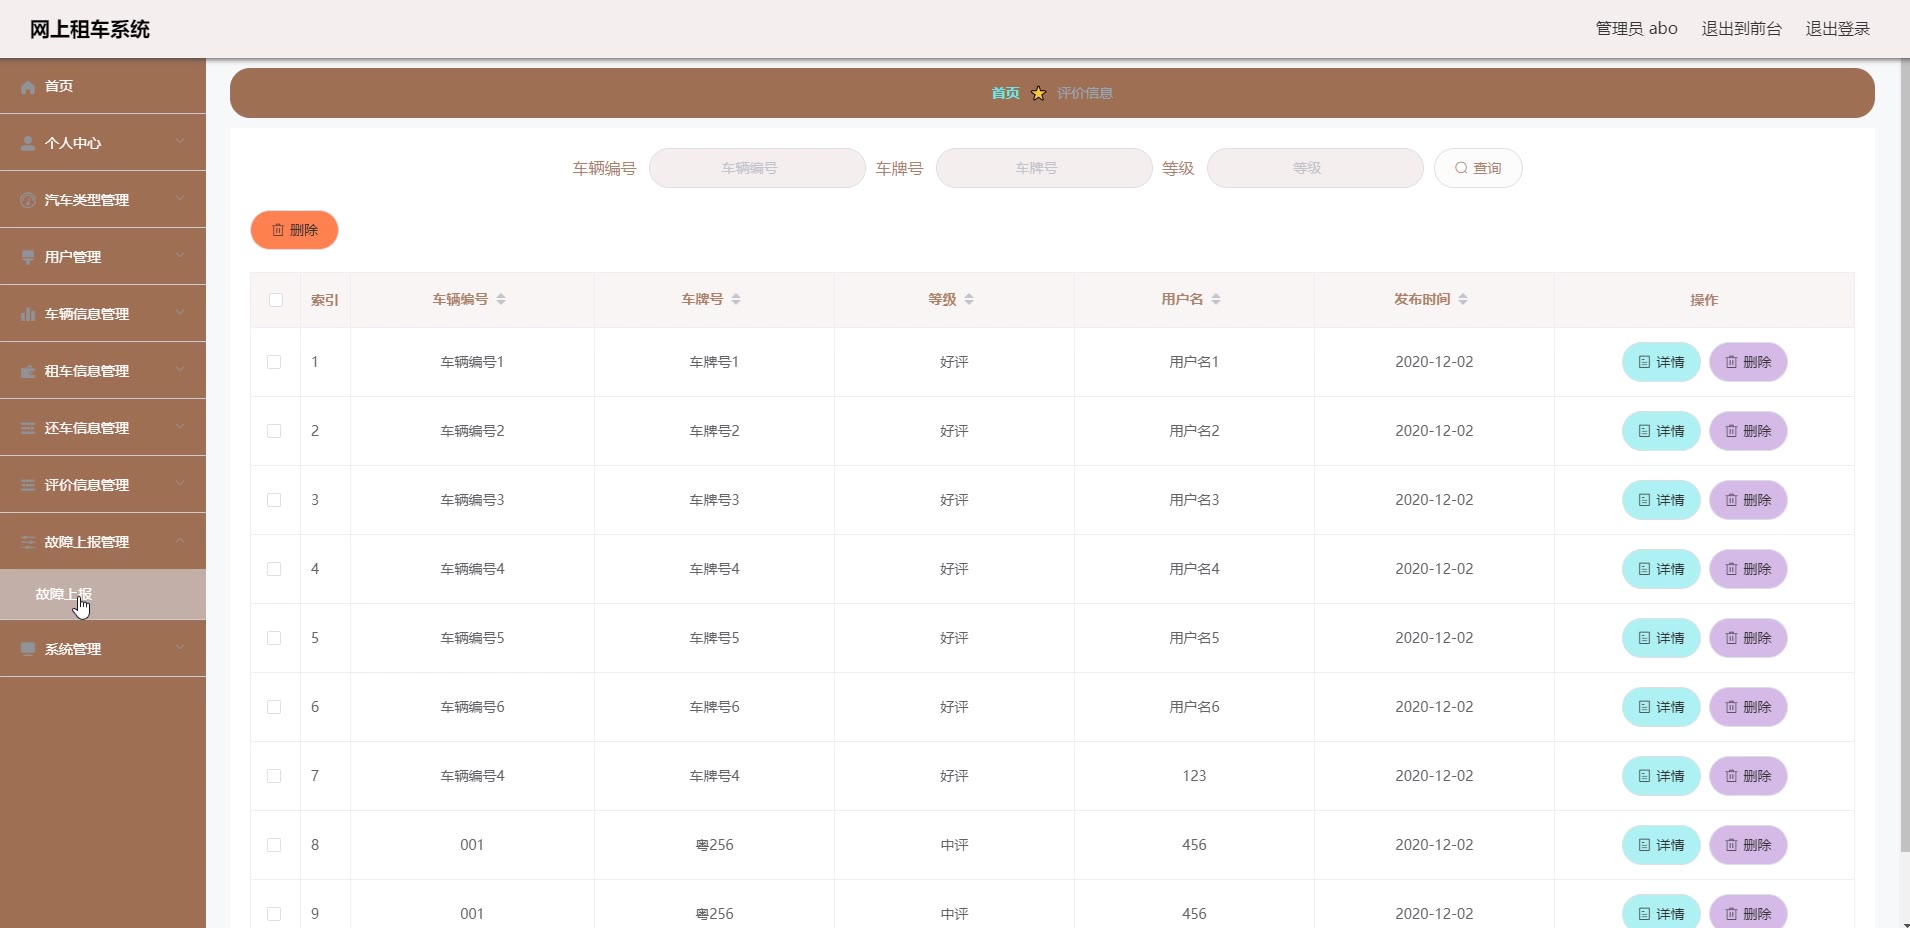Click the 车辆编号 search input field

coord(757,168)
